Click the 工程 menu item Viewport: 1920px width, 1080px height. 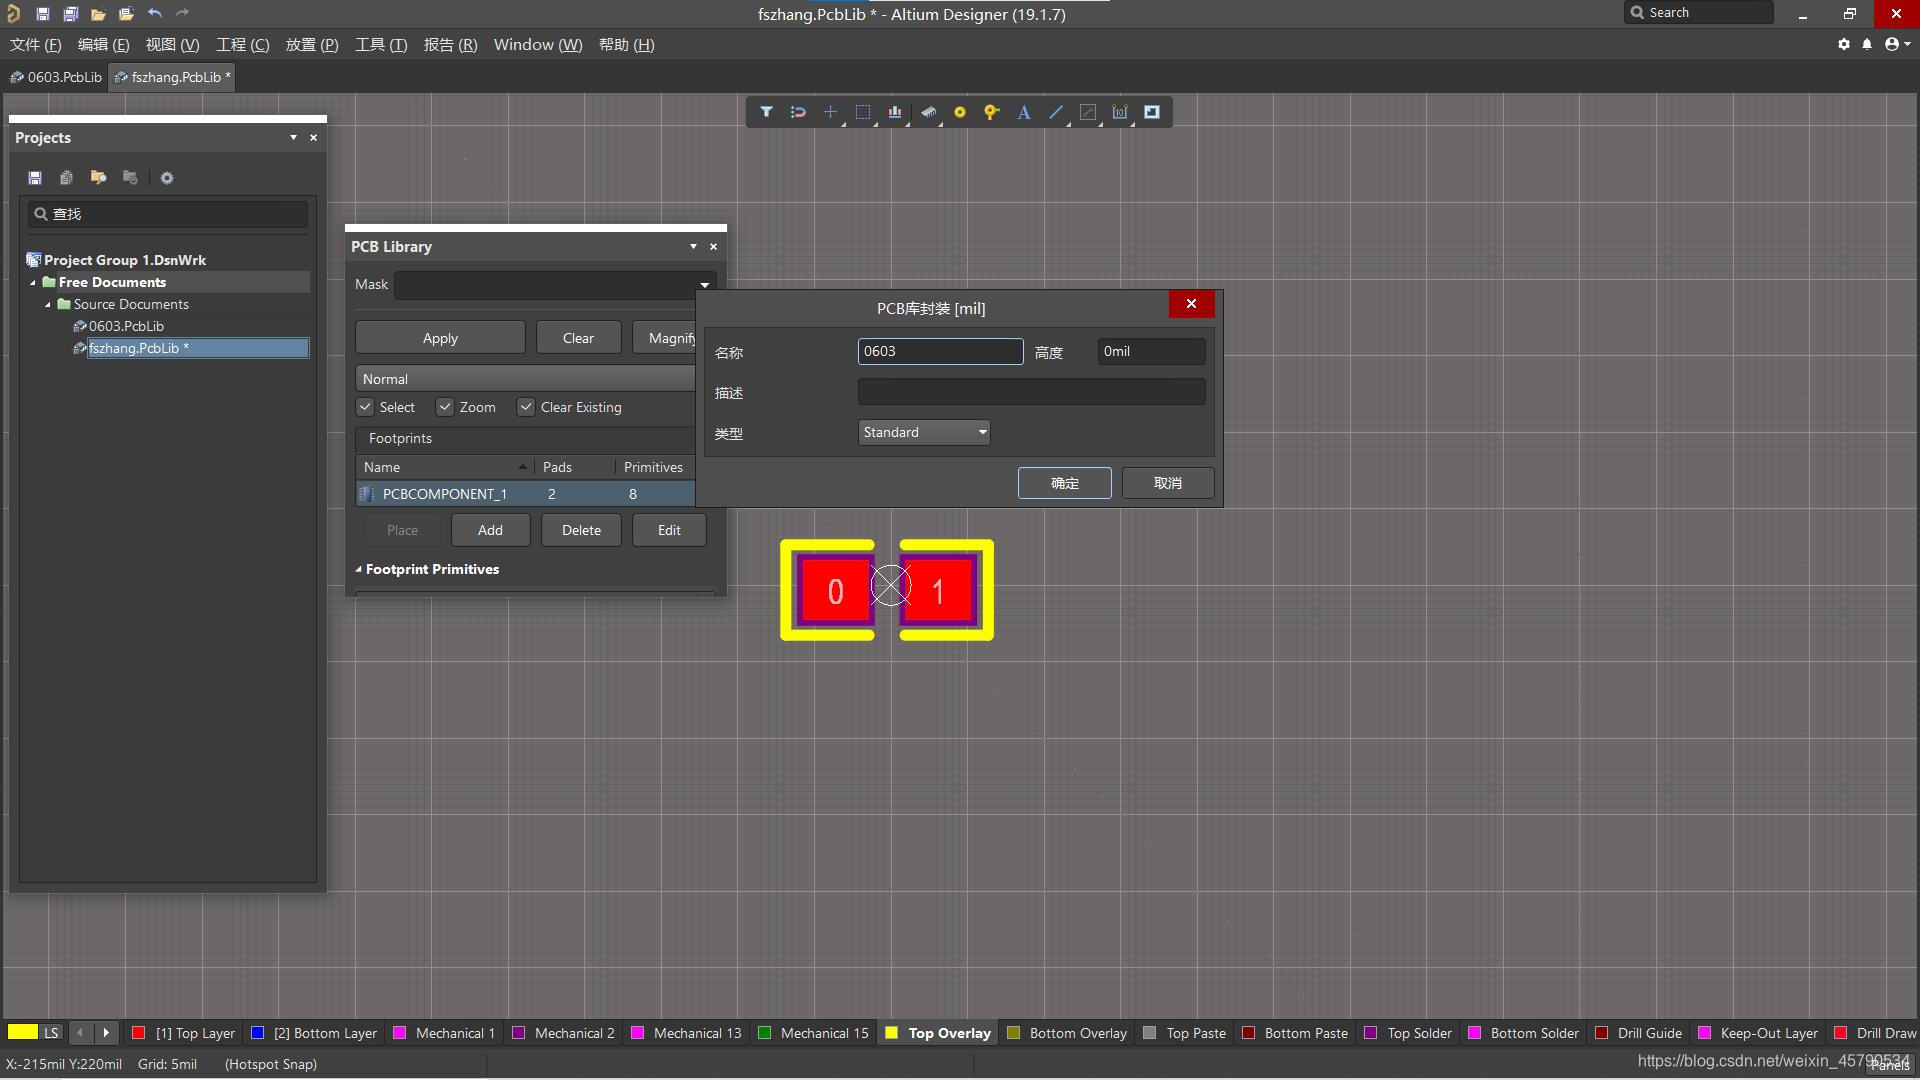click(x=241, y=44)
